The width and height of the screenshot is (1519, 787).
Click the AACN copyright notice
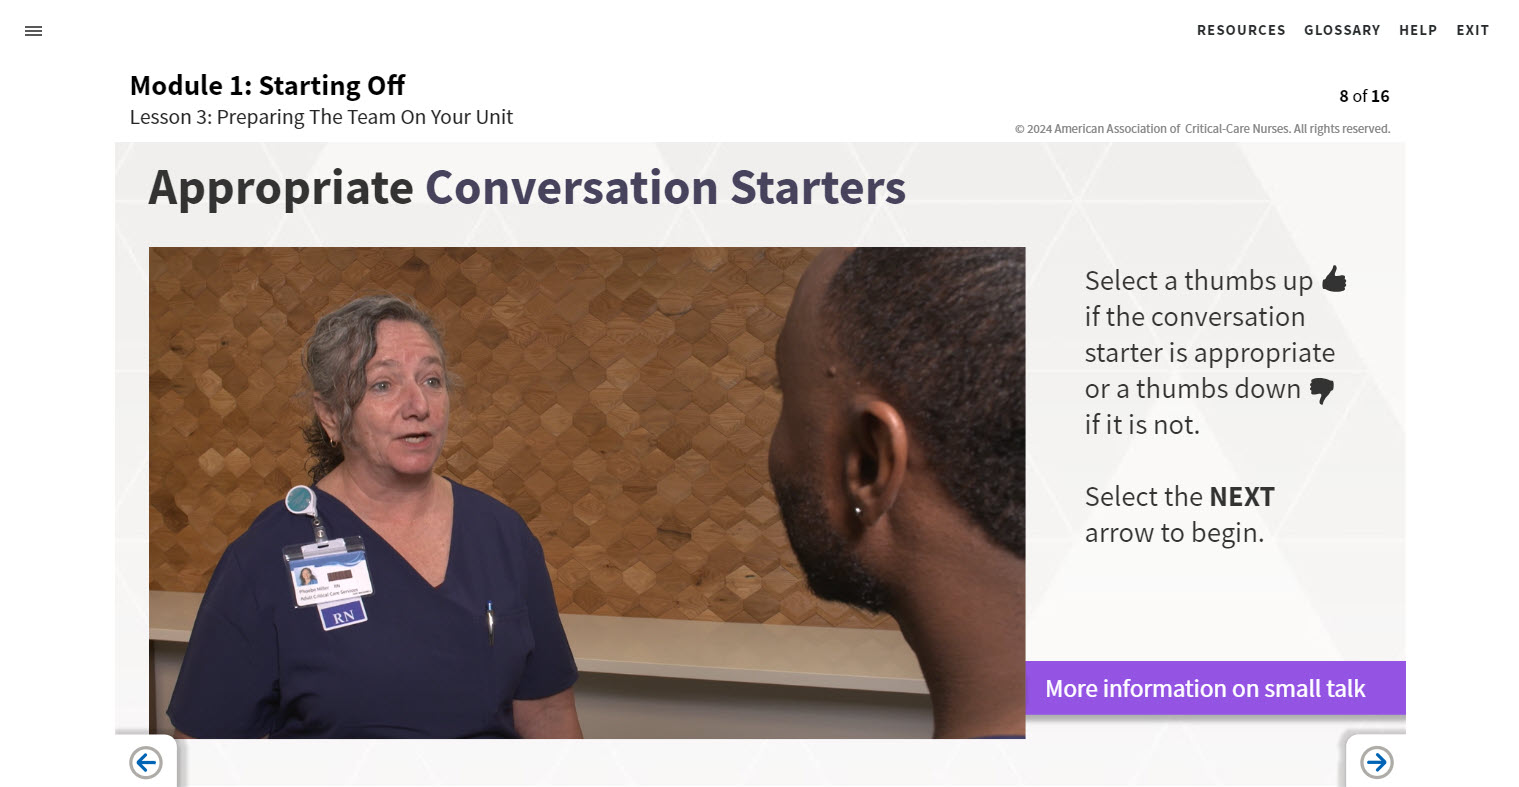1202,129
